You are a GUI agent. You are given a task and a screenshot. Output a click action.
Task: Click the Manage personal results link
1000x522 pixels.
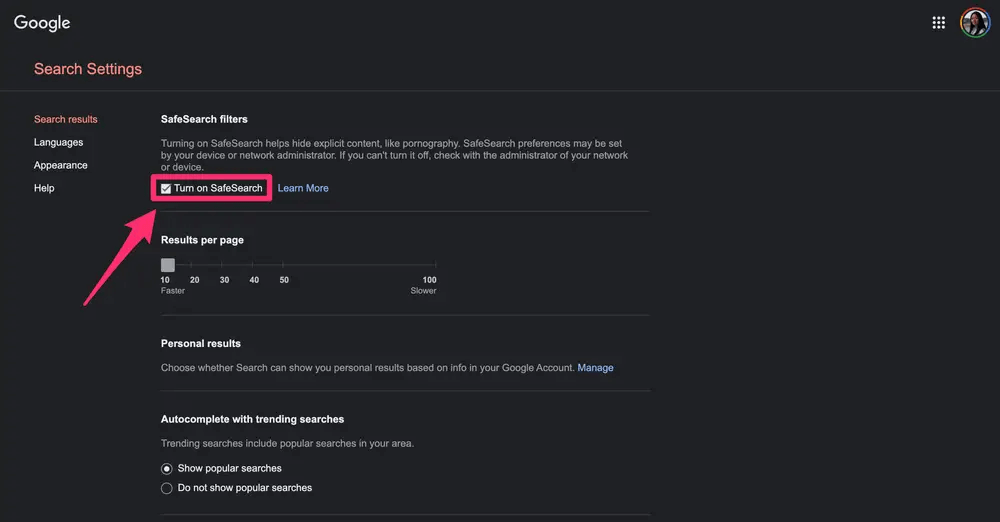coord(595,368)
